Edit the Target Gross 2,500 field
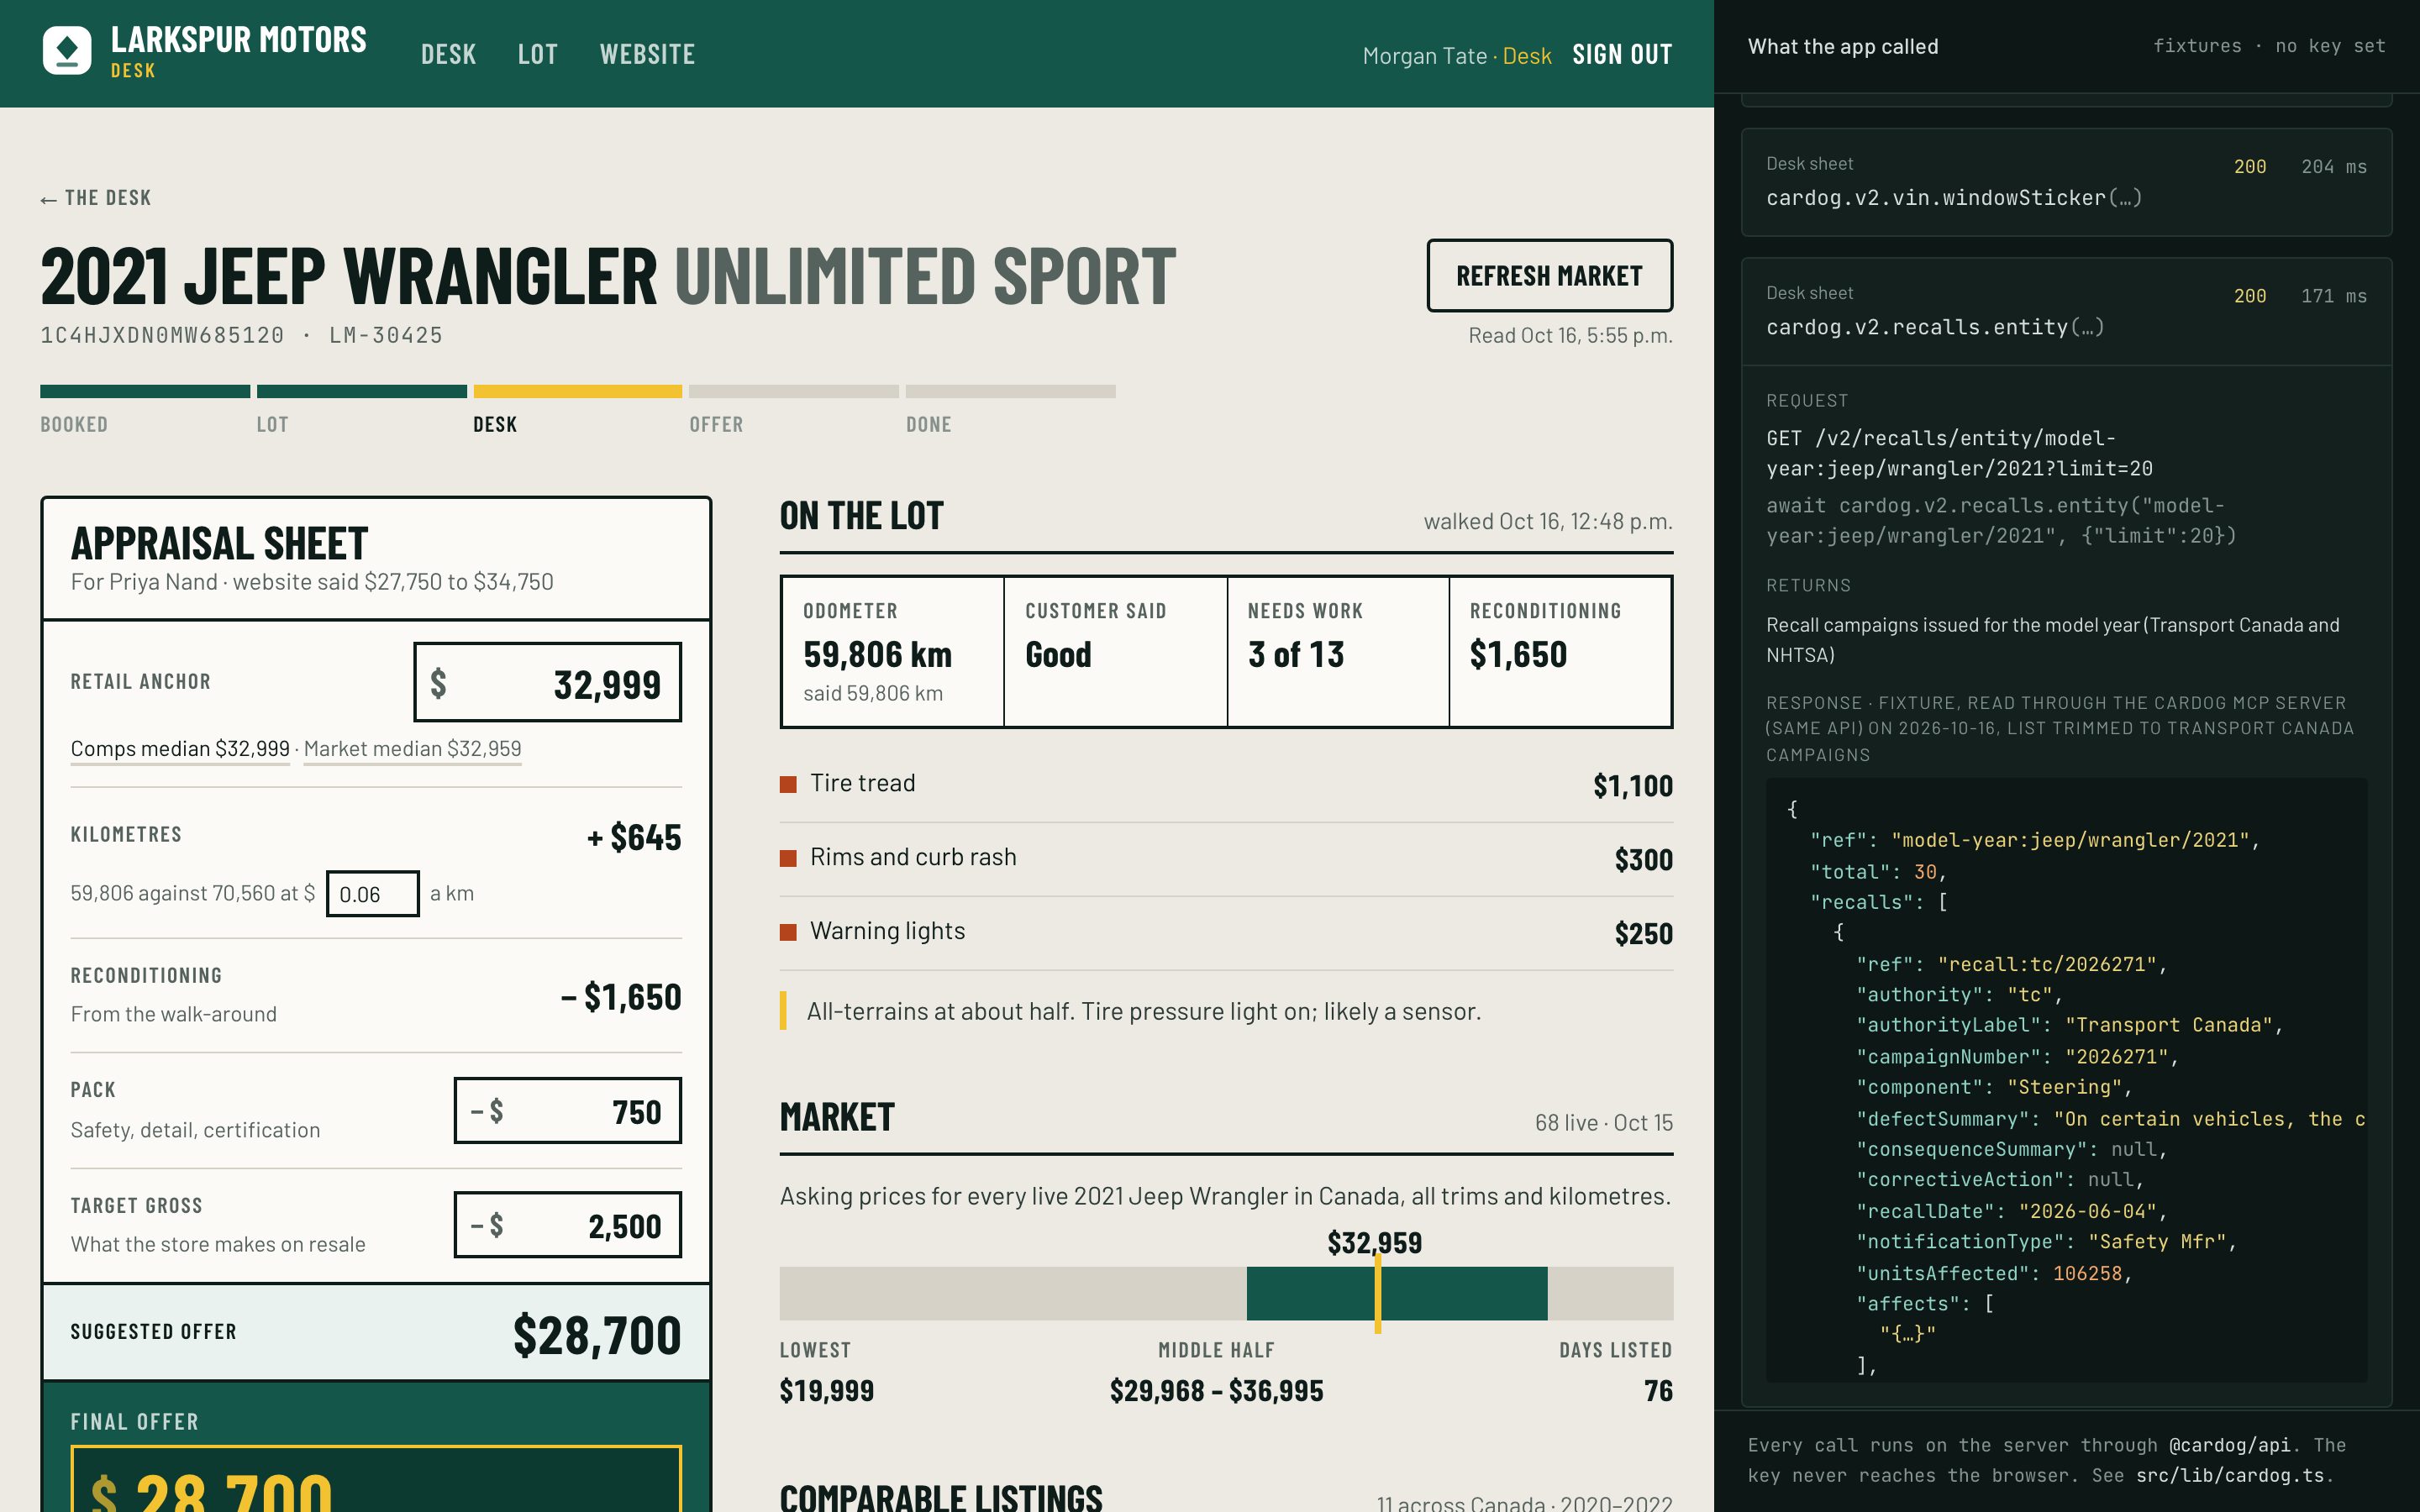 point(568,1225)
